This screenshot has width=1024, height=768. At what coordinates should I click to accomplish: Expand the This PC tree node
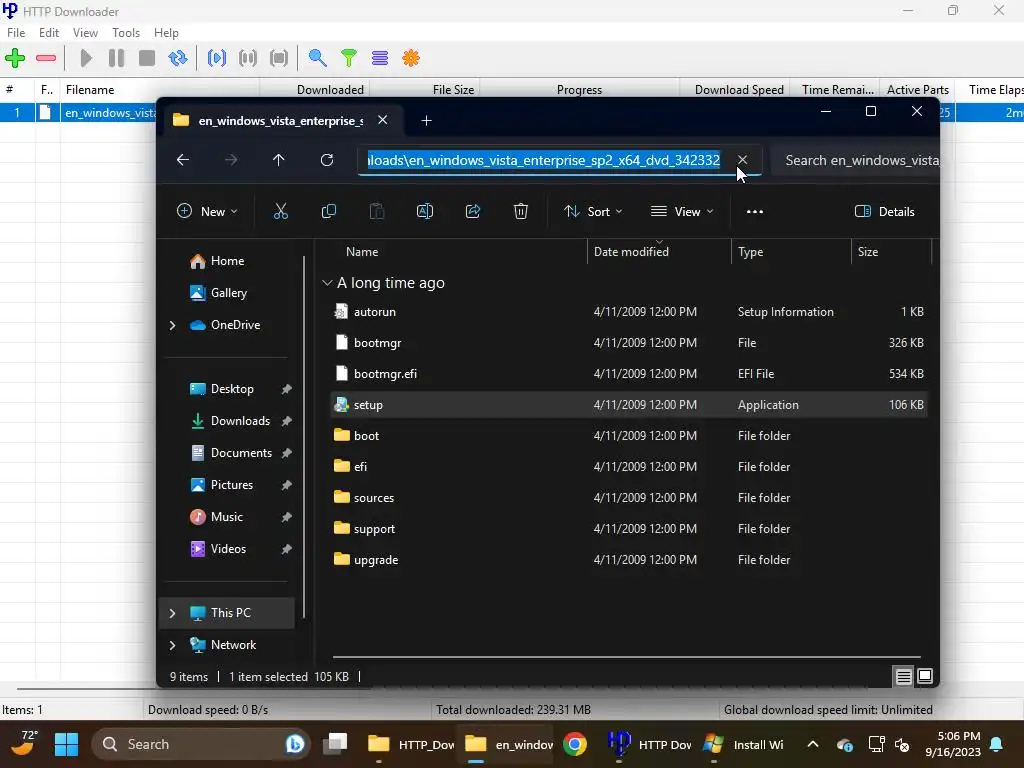pos(172,613)
